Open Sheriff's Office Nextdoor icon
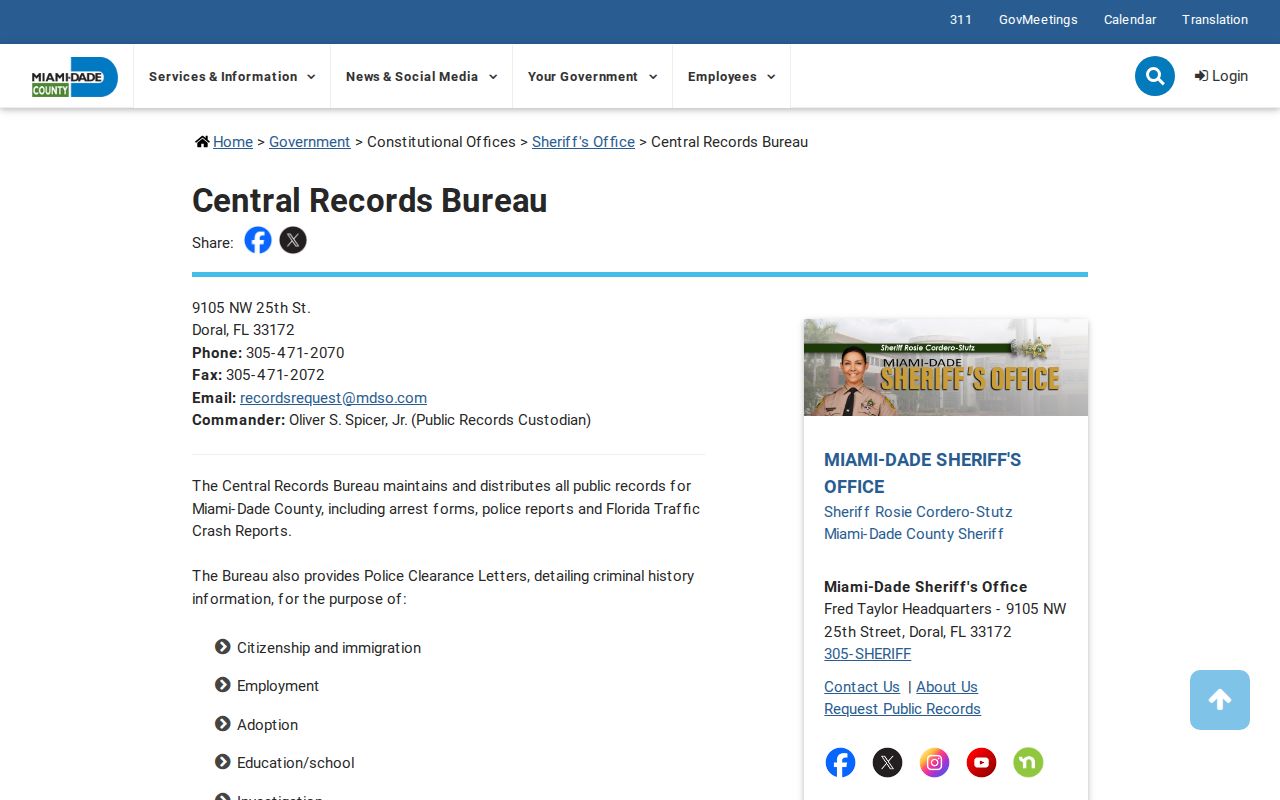The height and width of the screenshot is (800, 1280). click(x=1028, y=763)
